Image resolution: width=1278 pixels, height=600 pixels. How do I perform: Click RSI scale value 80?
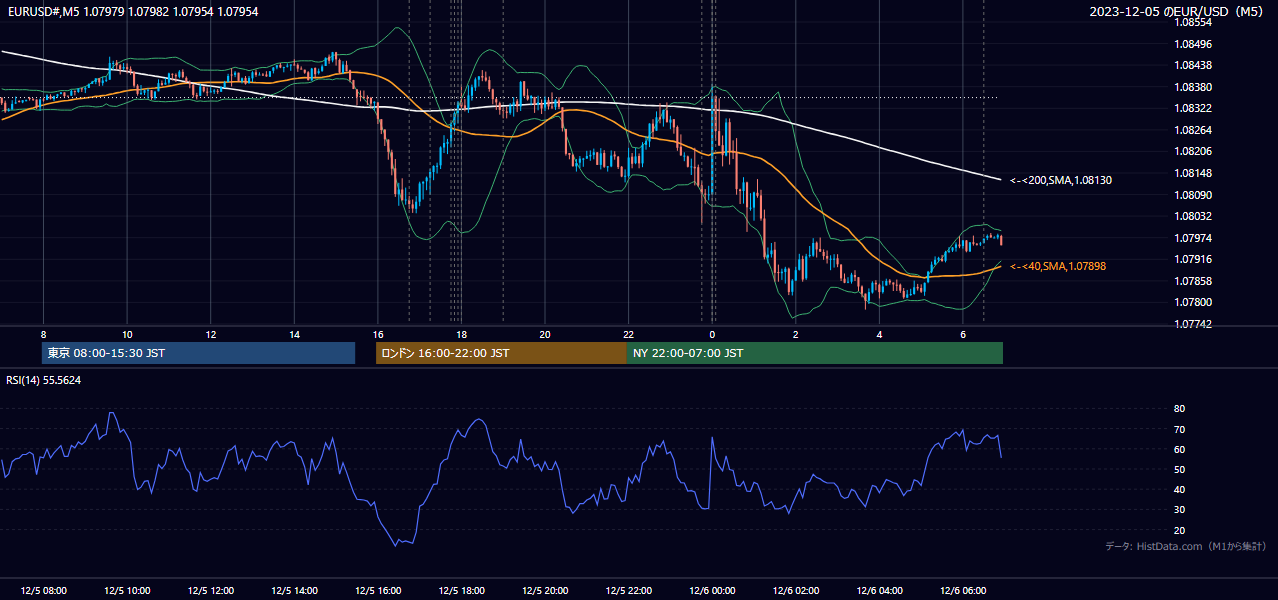click(x=1179, y=409)
